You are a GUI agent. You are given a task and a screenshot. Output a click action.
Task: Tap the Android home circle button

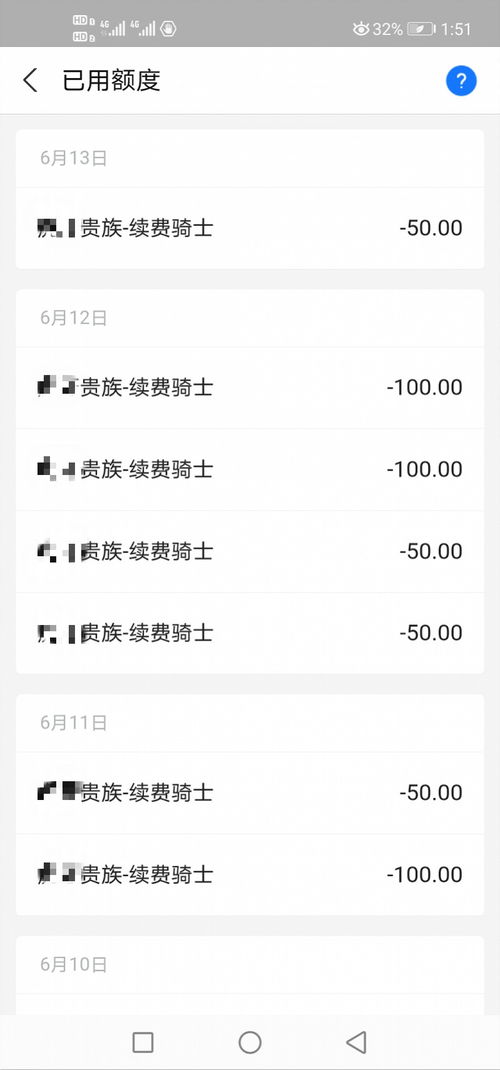coord(250,1042)
